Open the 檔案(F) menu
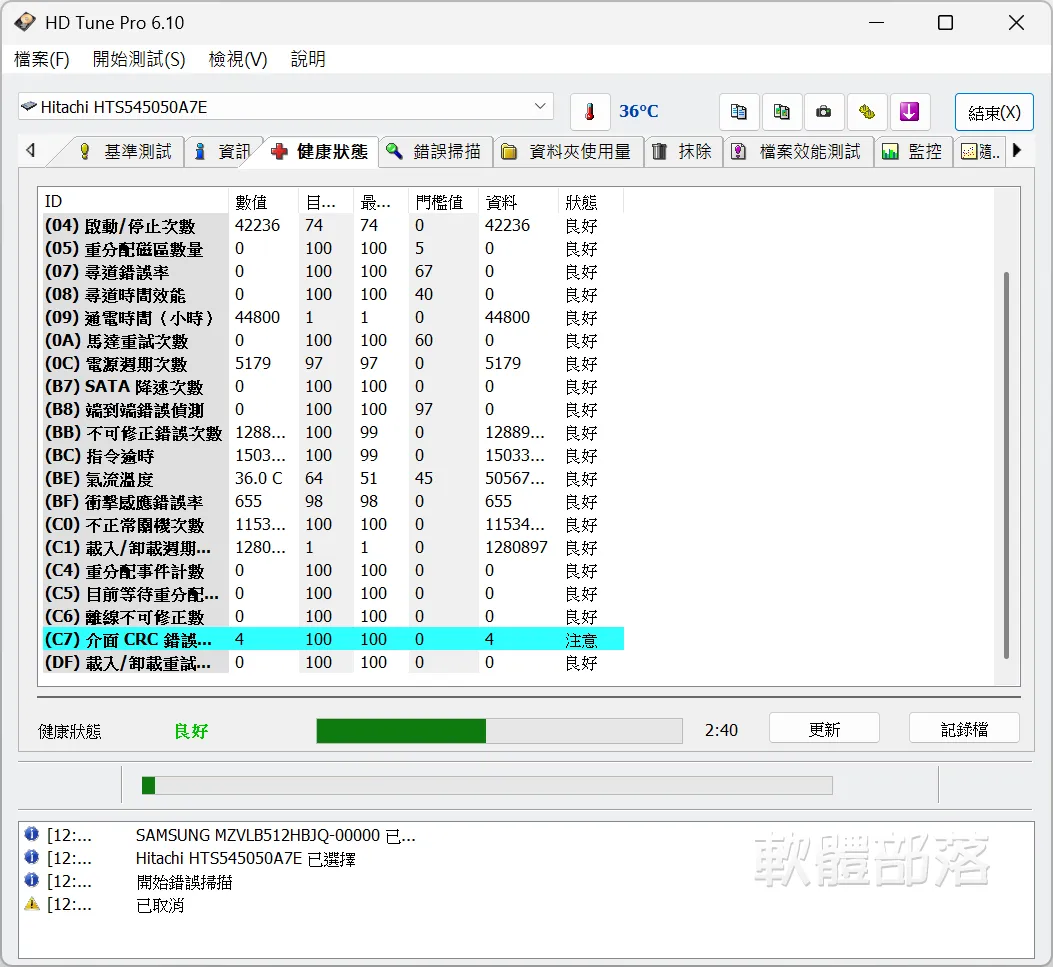Image resolution: width=1053 pixels, height=967 pixels. tap(42, 59)
